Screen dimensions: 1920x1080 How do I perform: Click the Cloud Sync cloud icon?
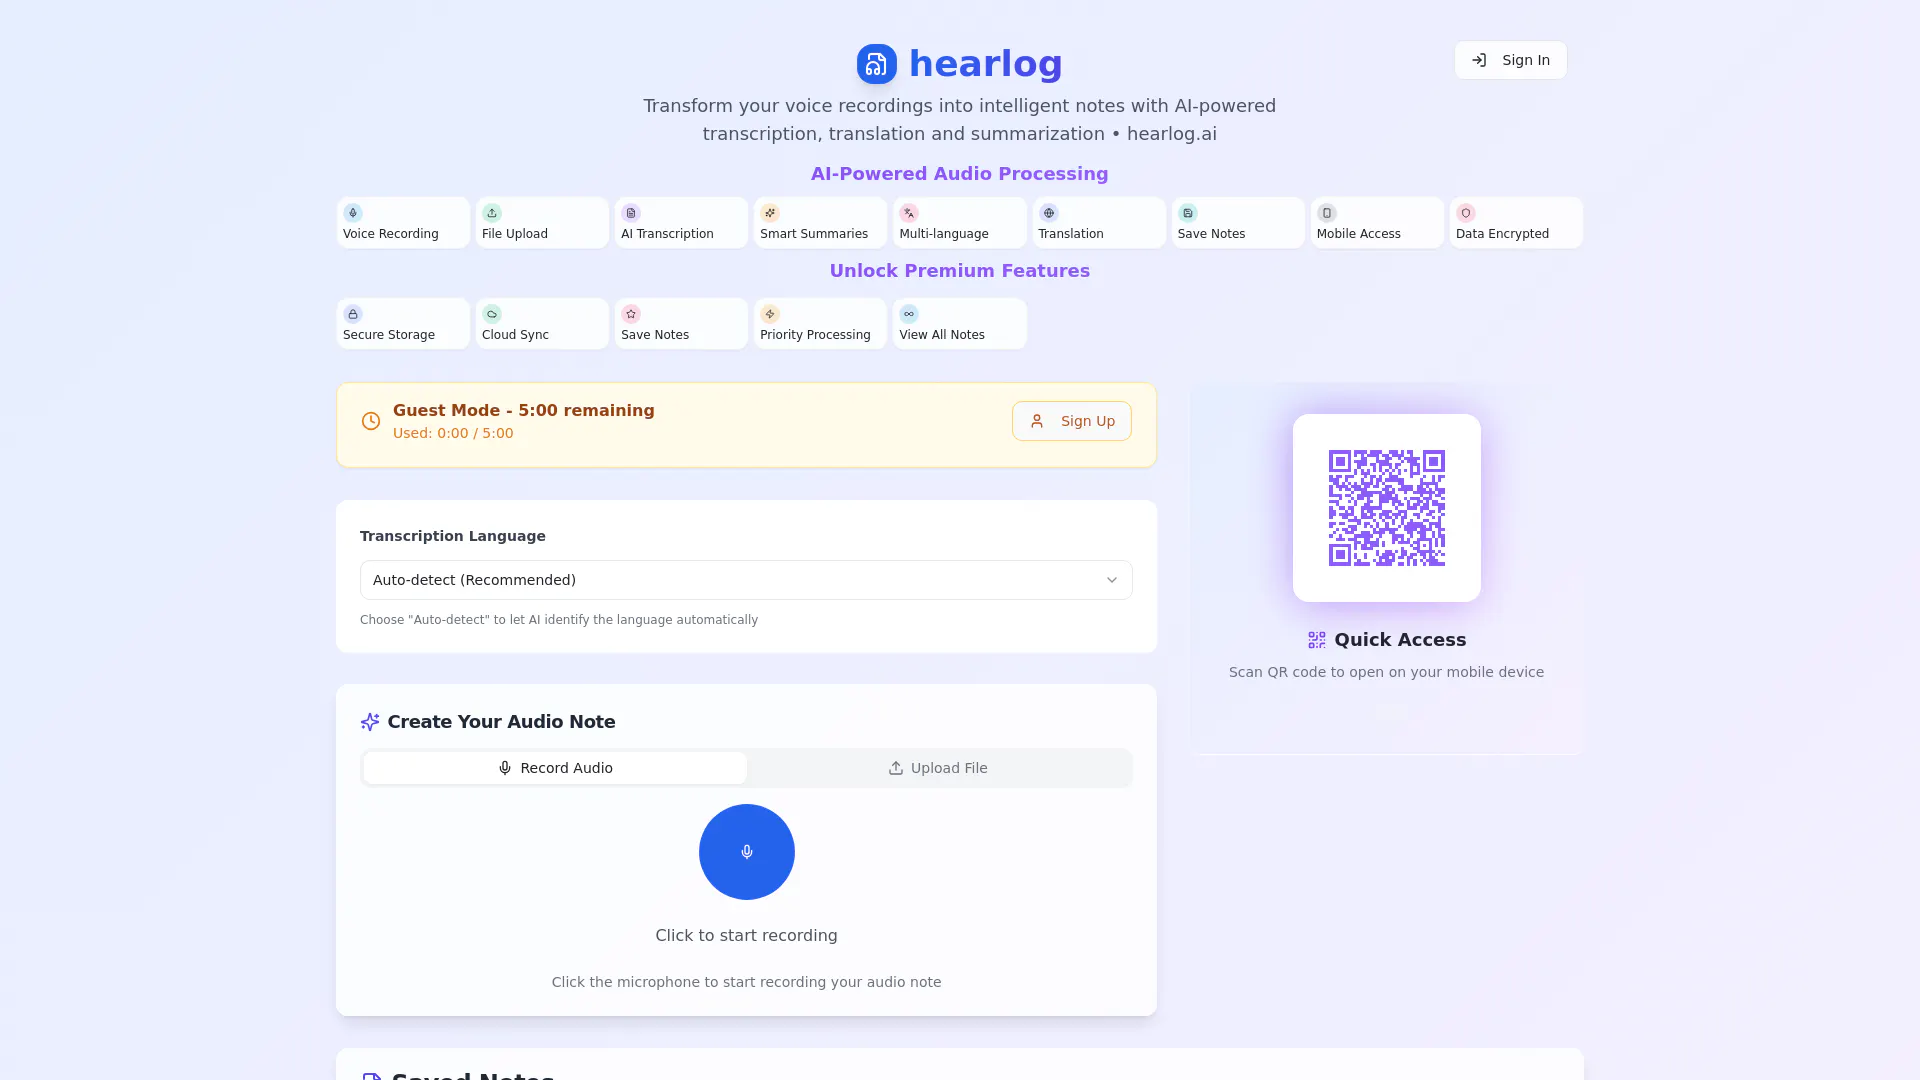[x=492, y=314]
